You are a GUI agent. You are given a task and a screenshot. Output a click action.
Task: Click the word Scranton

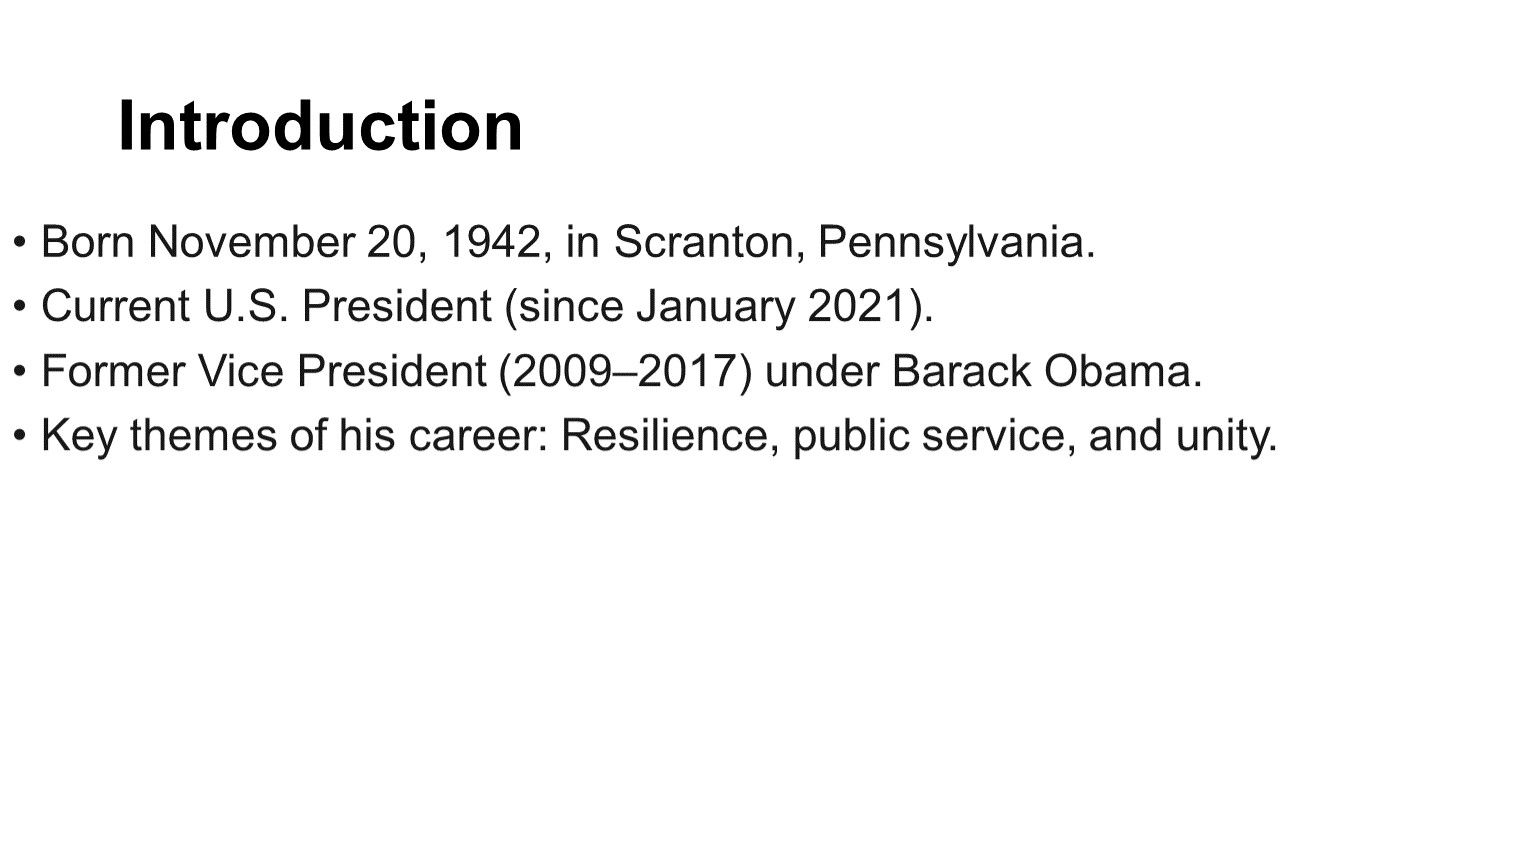(x=703, y=242)
